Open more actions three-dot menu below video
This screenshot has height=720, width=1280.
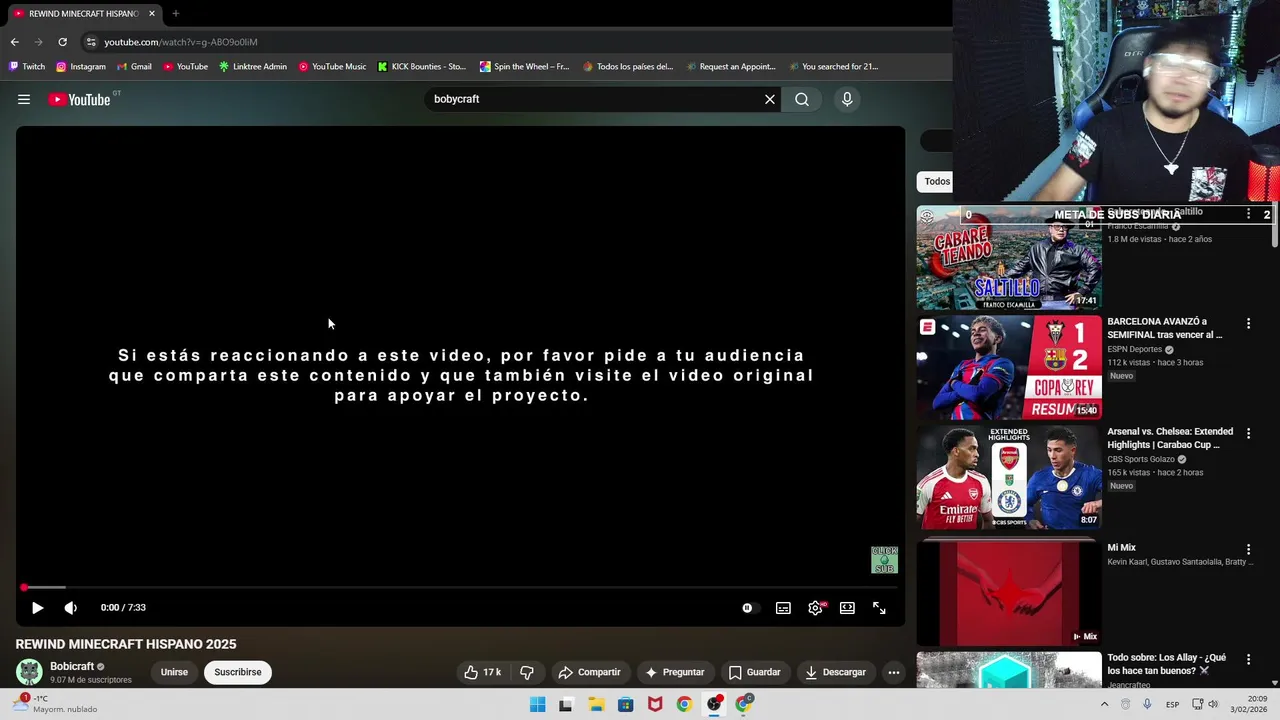click(x=894, y=672)
